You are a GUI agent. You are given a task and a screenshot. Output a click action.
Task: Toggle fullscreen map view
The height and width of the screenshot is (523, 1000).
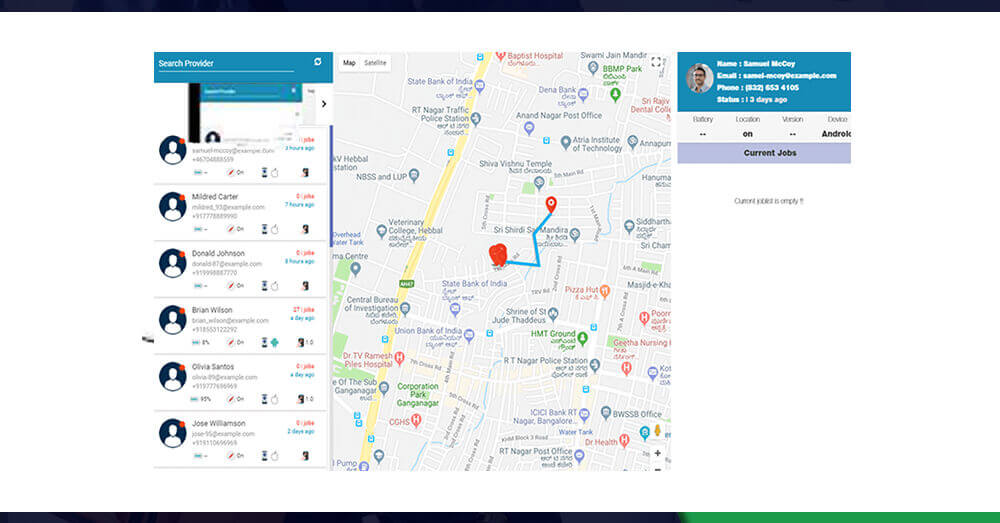(x=656, y=63)
